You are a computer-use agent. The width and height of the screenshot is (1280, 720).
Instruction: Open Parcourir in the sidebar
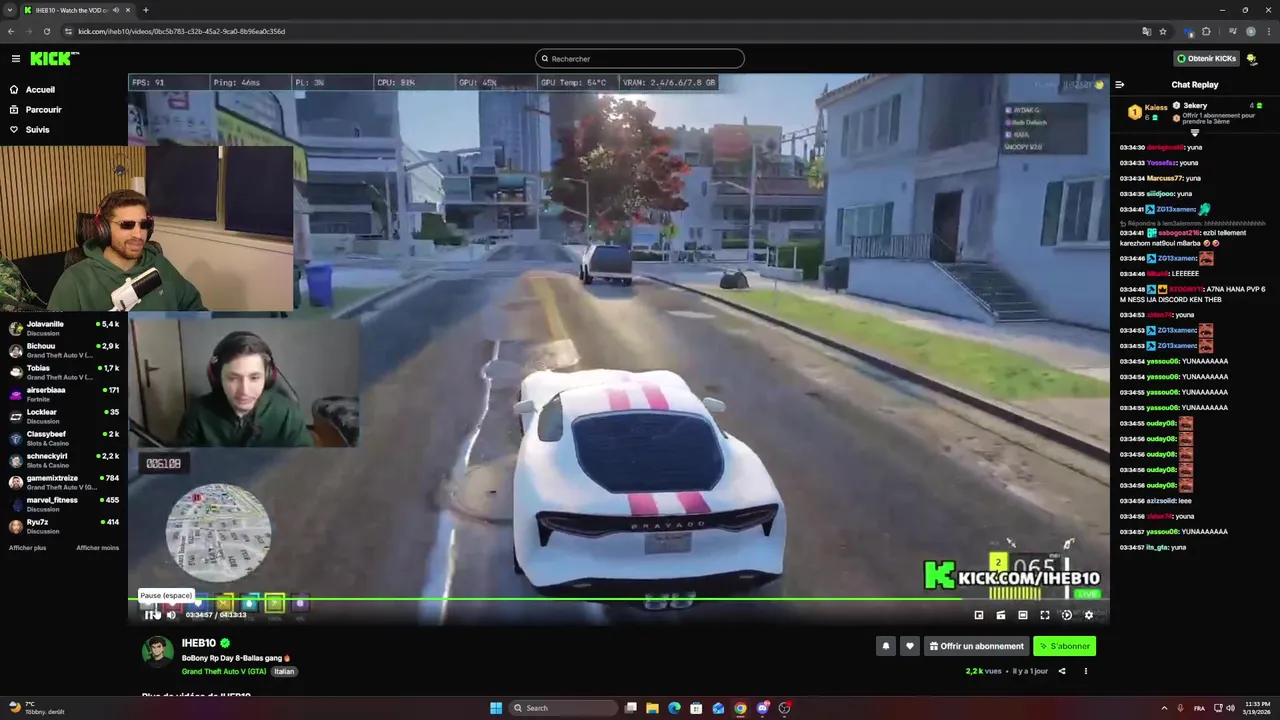(x=35, y=110)
